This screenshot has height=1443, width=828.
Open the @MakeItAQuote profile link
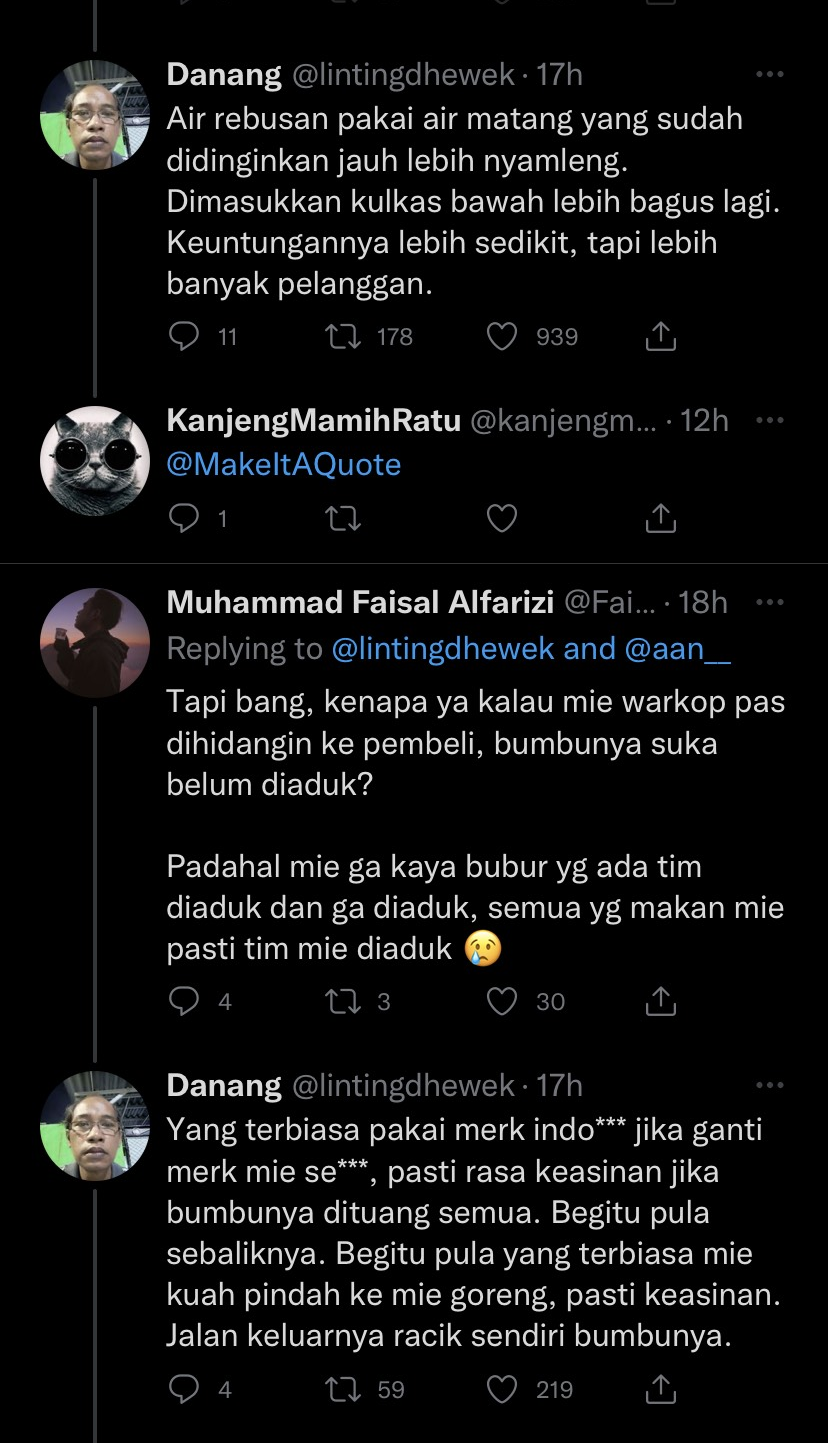(283, 464)
